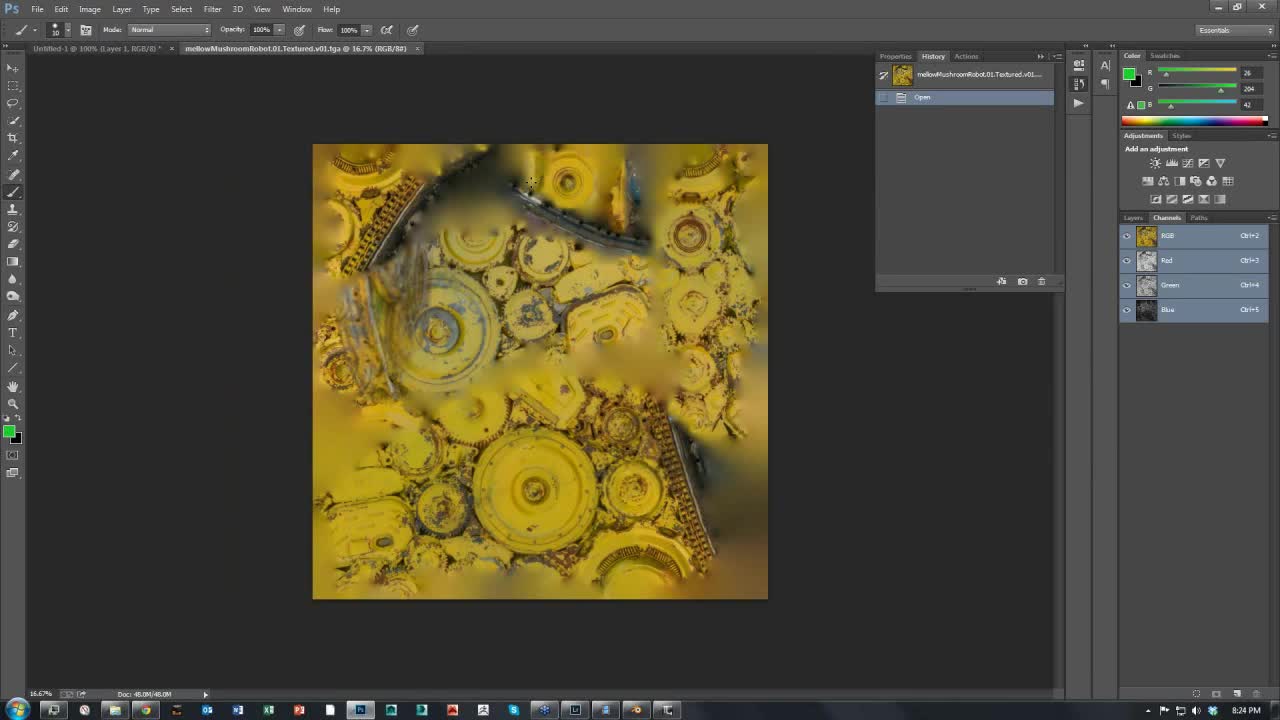Viewport: 1280px width, 720px height.
Task: Open the Essentials workspace dropdown
Action: pos(1236,30)
